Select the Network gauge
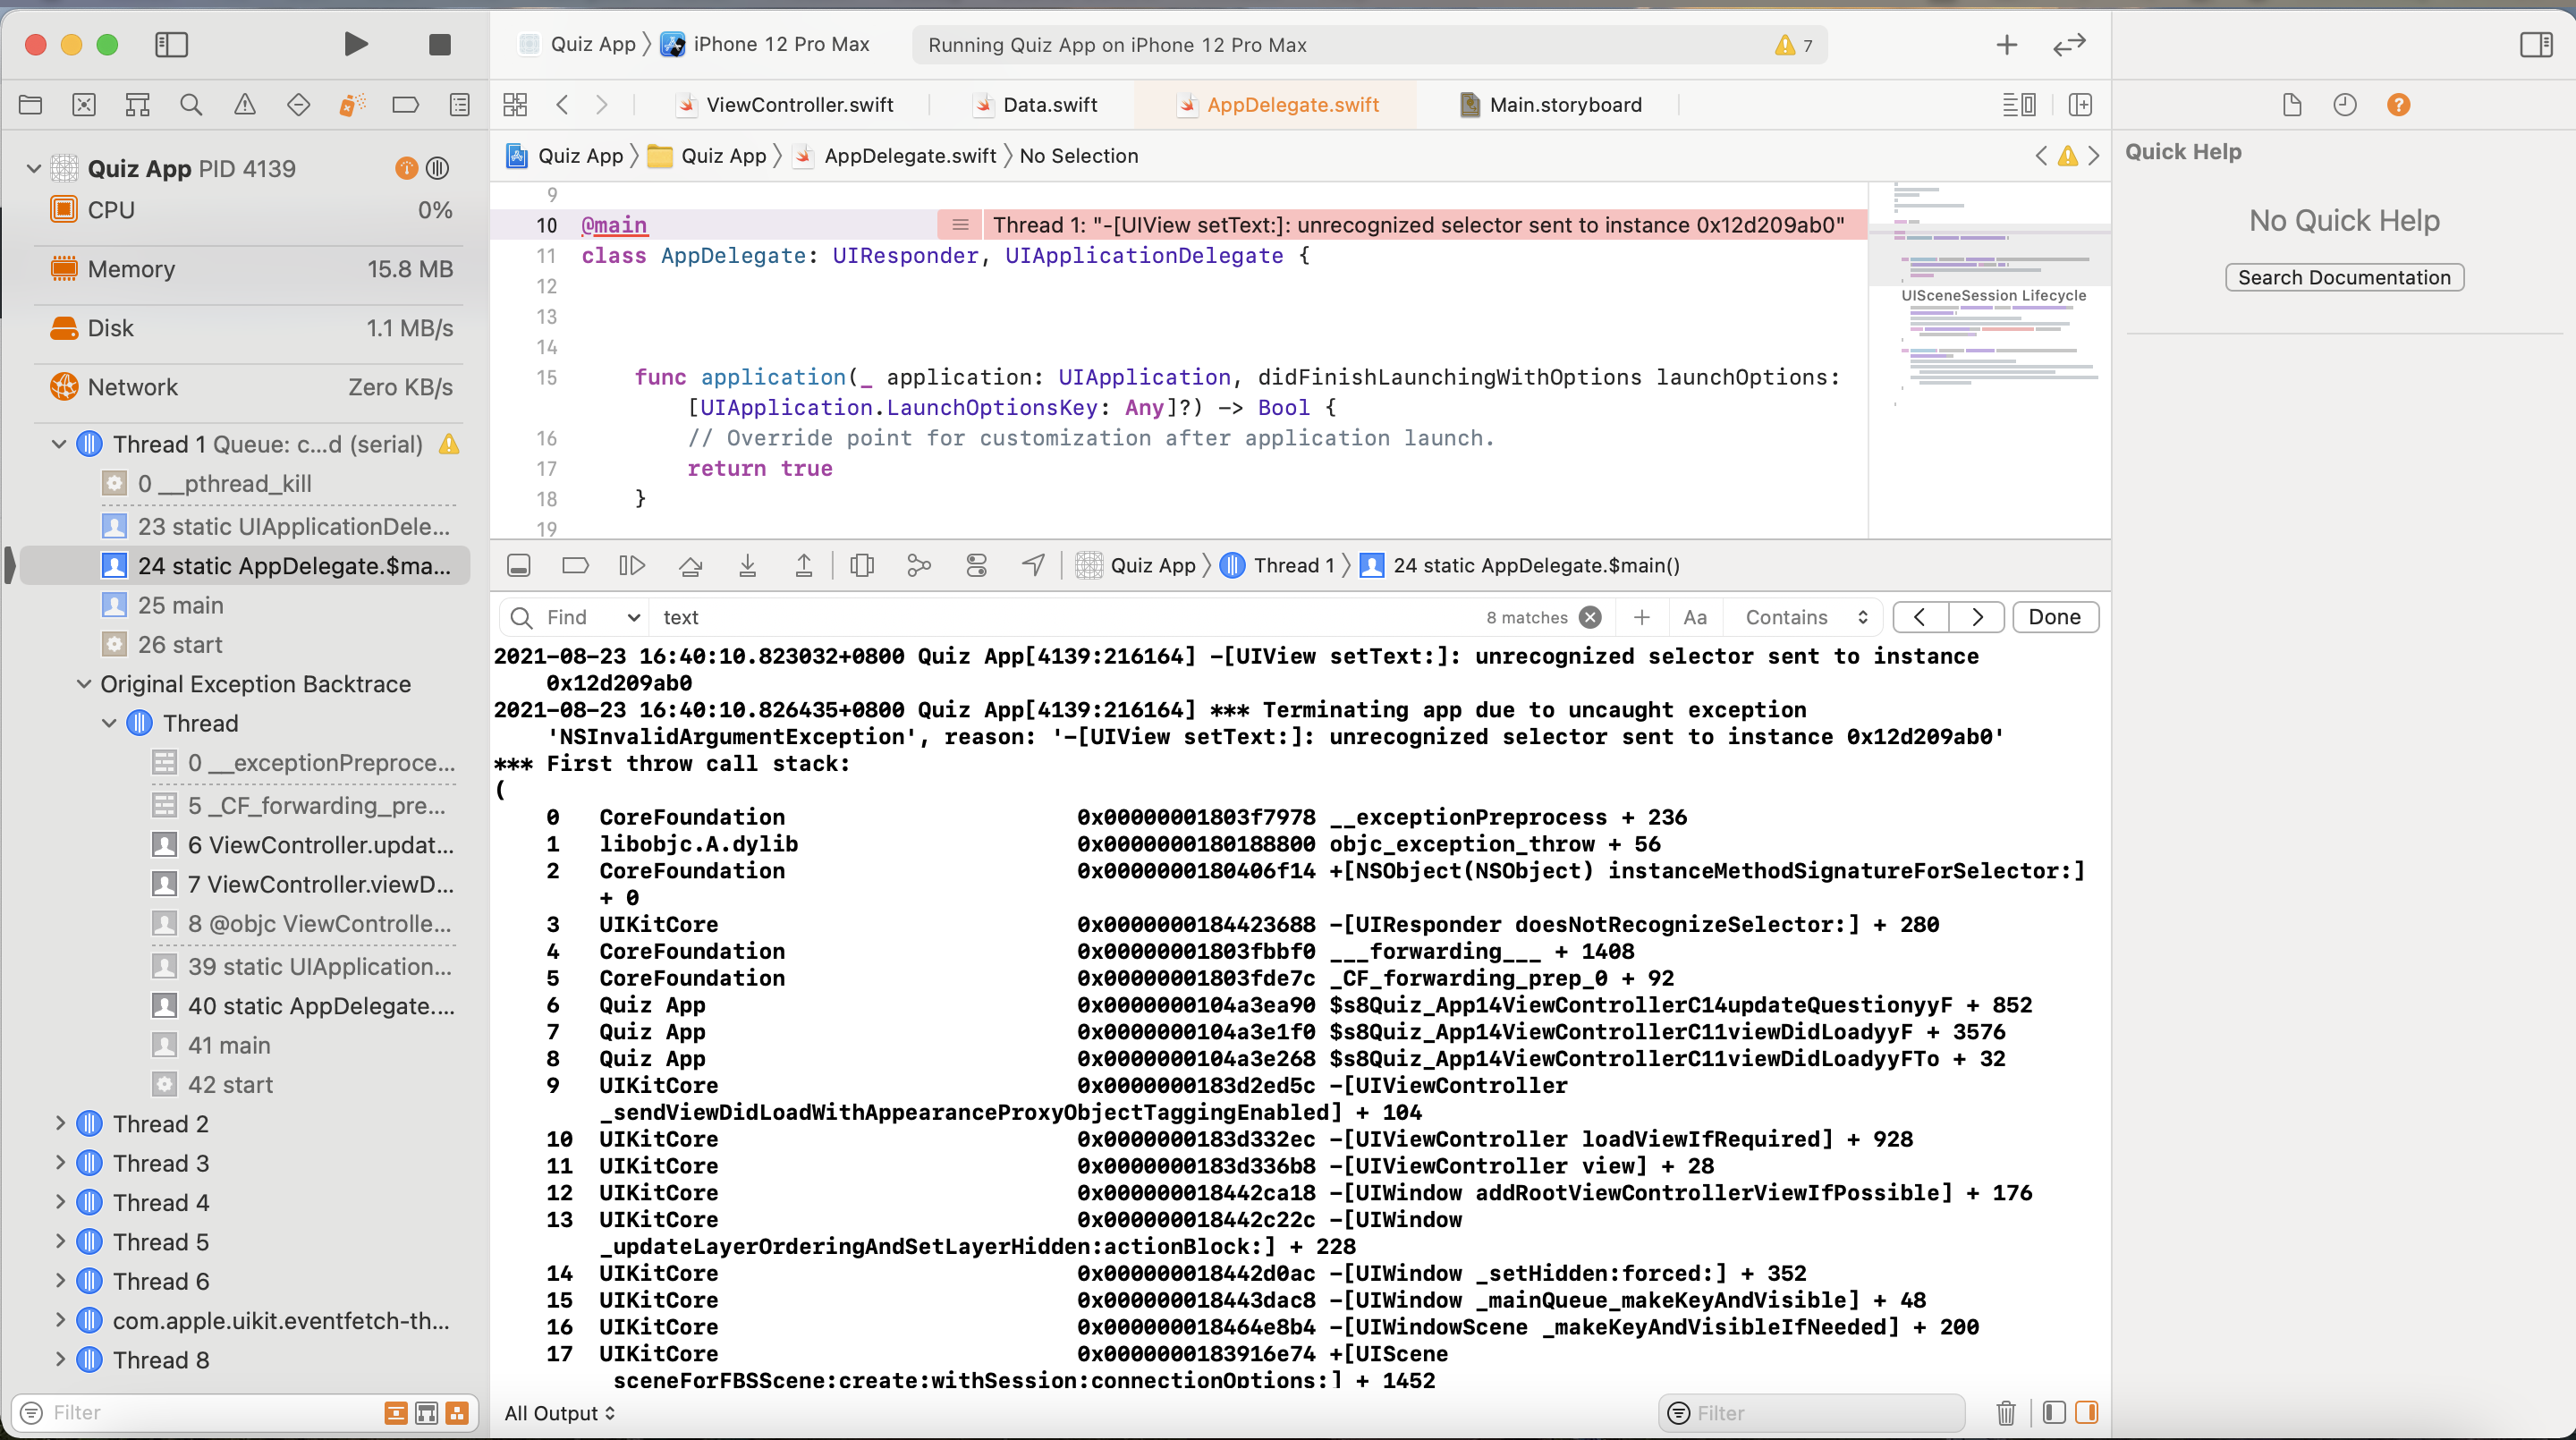 click(250, 387)
